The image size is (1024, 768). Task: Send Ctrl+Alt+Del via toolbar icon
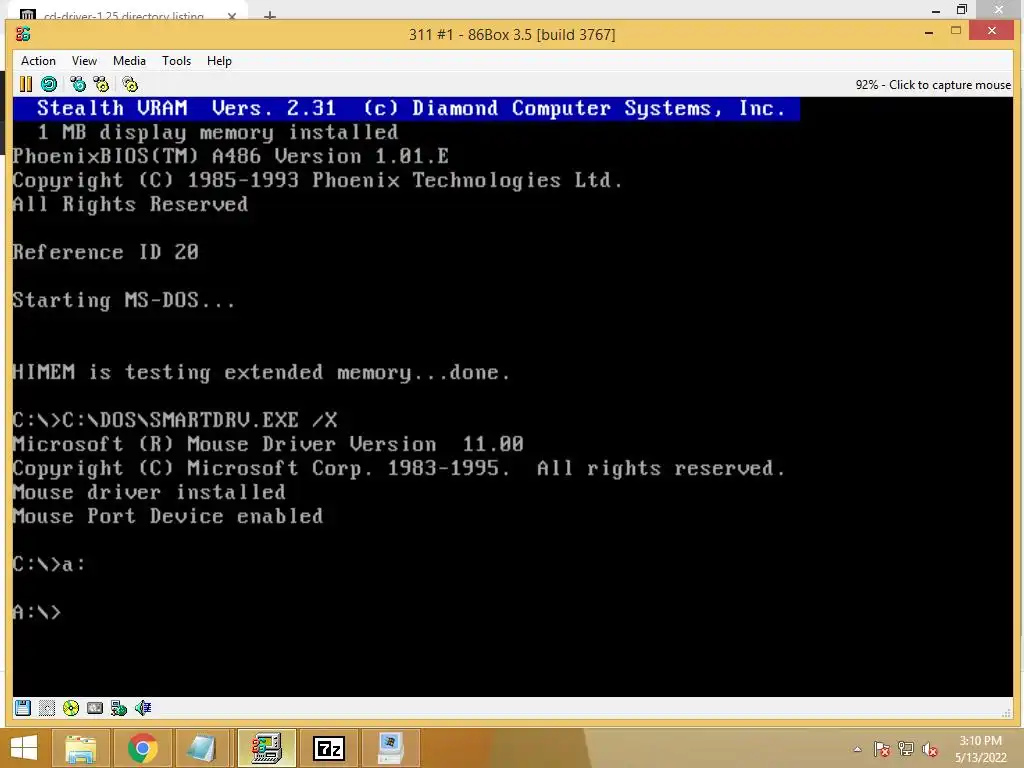(78, 84)
